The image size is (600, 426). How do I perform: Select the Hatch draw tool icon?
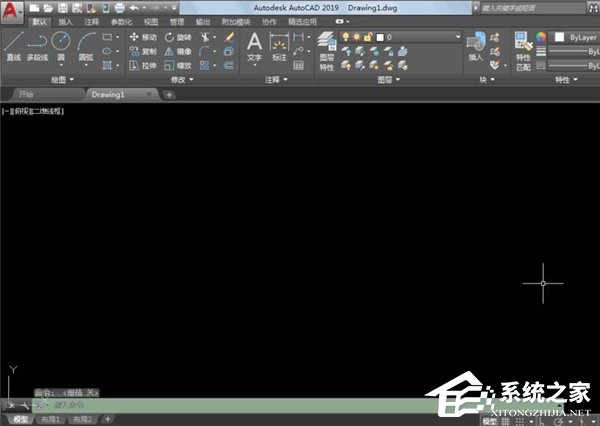[107, 65]
